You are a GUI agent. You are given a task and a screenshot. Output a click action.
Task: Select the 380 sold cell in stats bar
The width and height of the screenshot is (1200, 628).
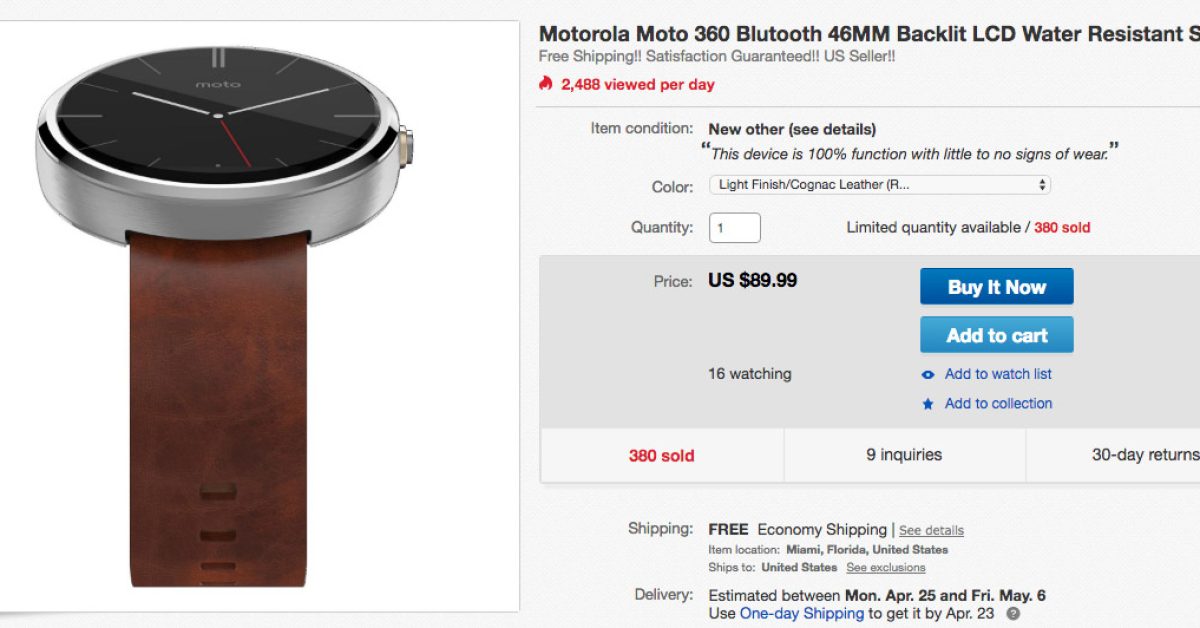(x=661, y=455)
